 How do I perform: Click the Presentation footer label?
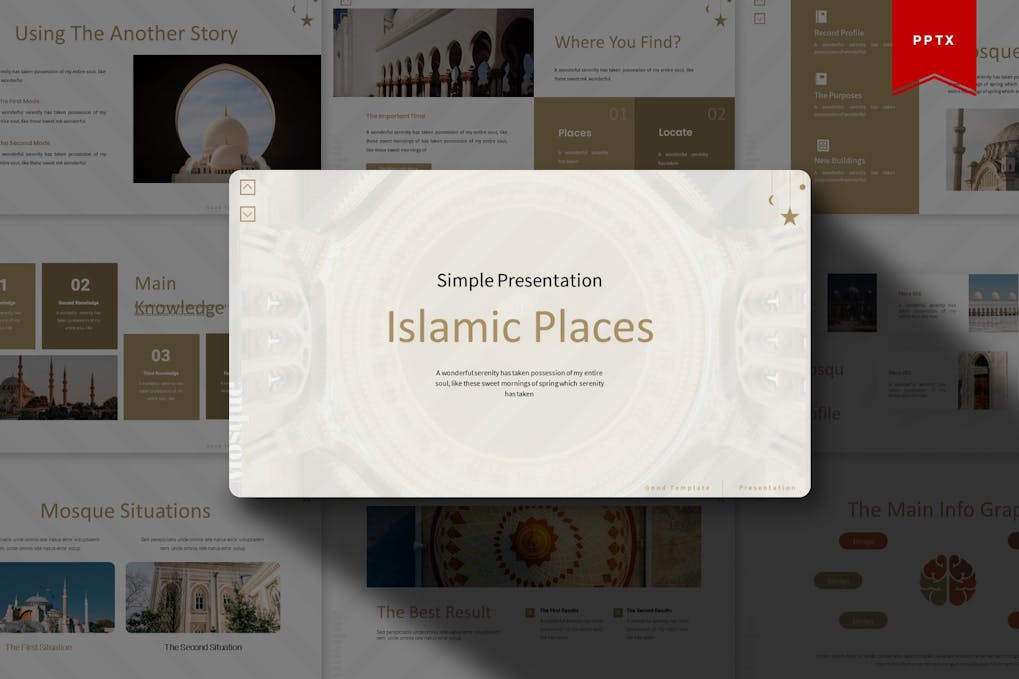tap(766, 487)
